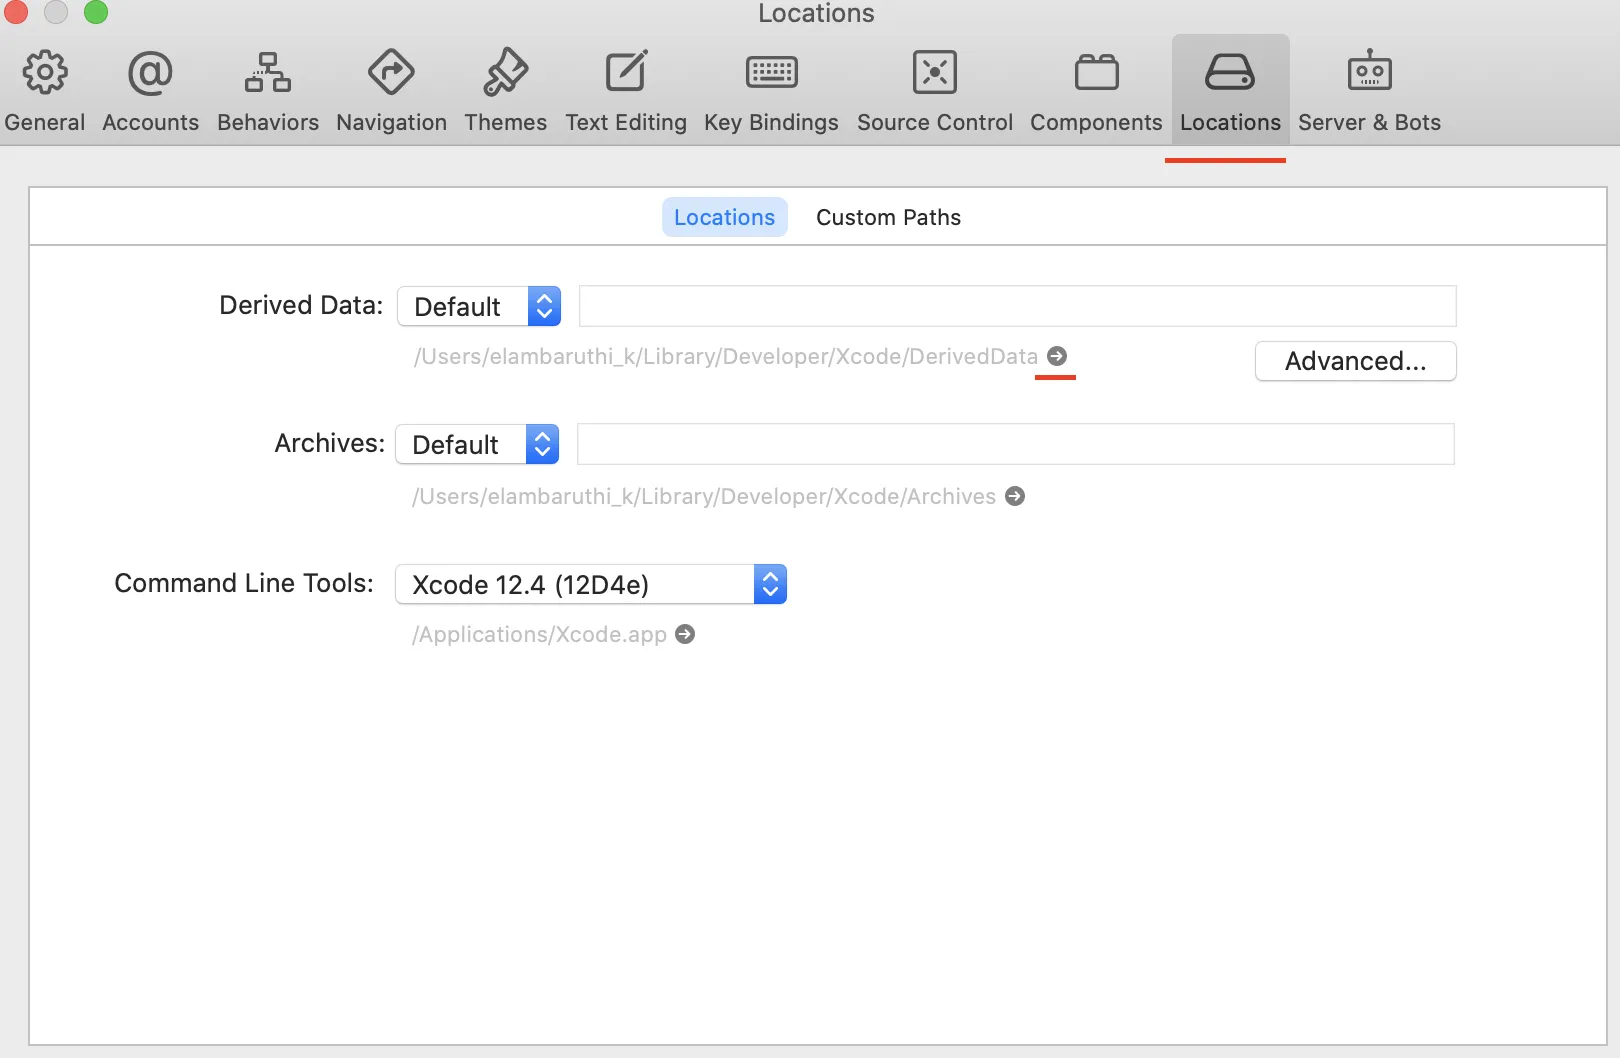The width and height of the screenshot is (1620, 1058).
Task: Open the Key Bindings keyboard icon
Action: click(772, 72)
